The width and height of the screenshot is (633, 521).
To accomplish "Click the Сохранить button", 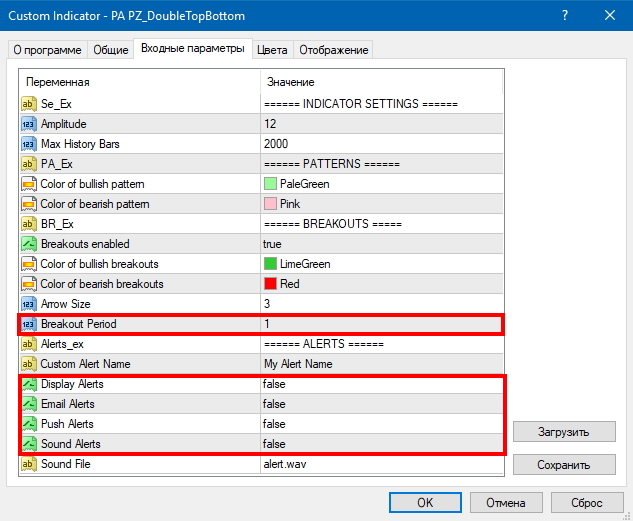I will pos(564,465).
